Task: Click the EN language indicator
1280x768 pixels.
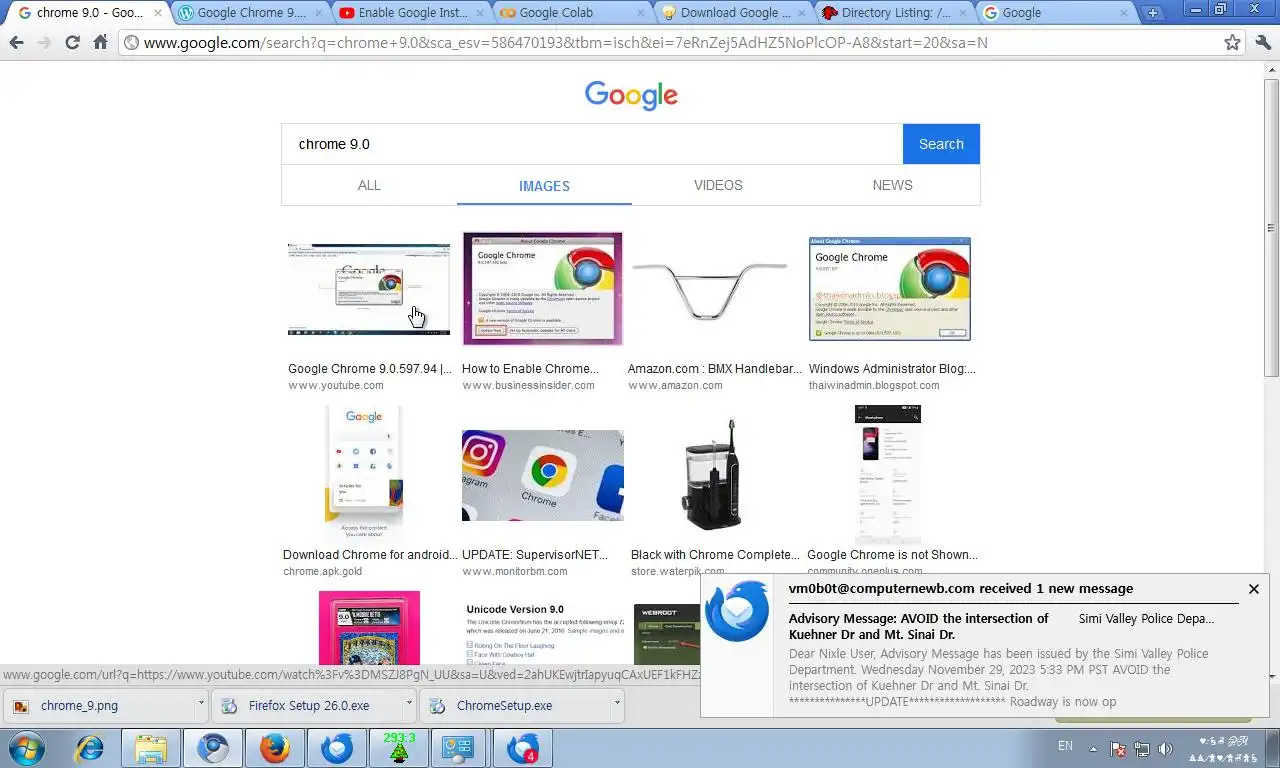Action: [x=1065, y=746]
